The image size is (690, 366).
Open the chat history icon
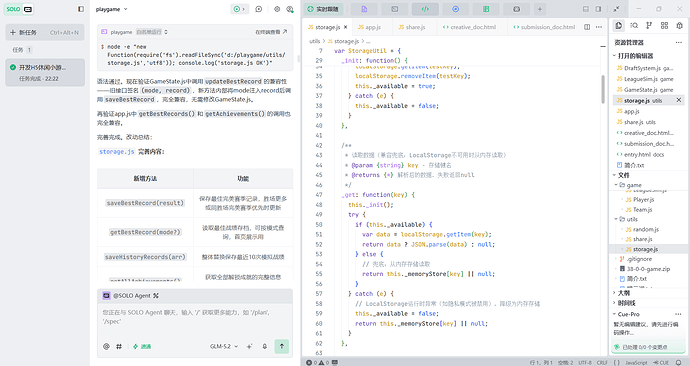[x=259, y=9]
